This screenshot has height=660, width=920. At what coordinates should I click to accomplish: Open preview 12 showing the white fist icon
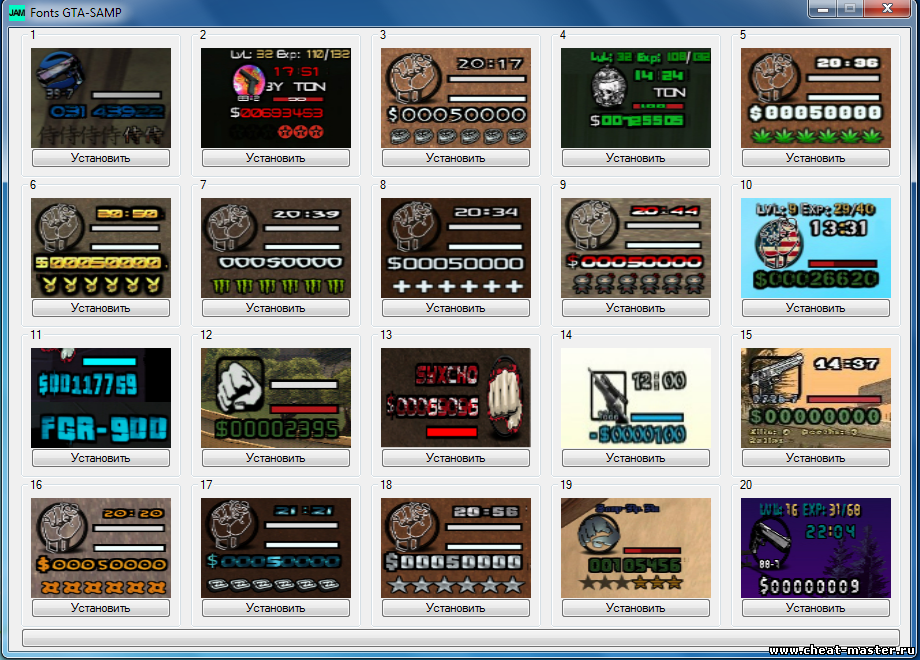(x=276, y=397)
